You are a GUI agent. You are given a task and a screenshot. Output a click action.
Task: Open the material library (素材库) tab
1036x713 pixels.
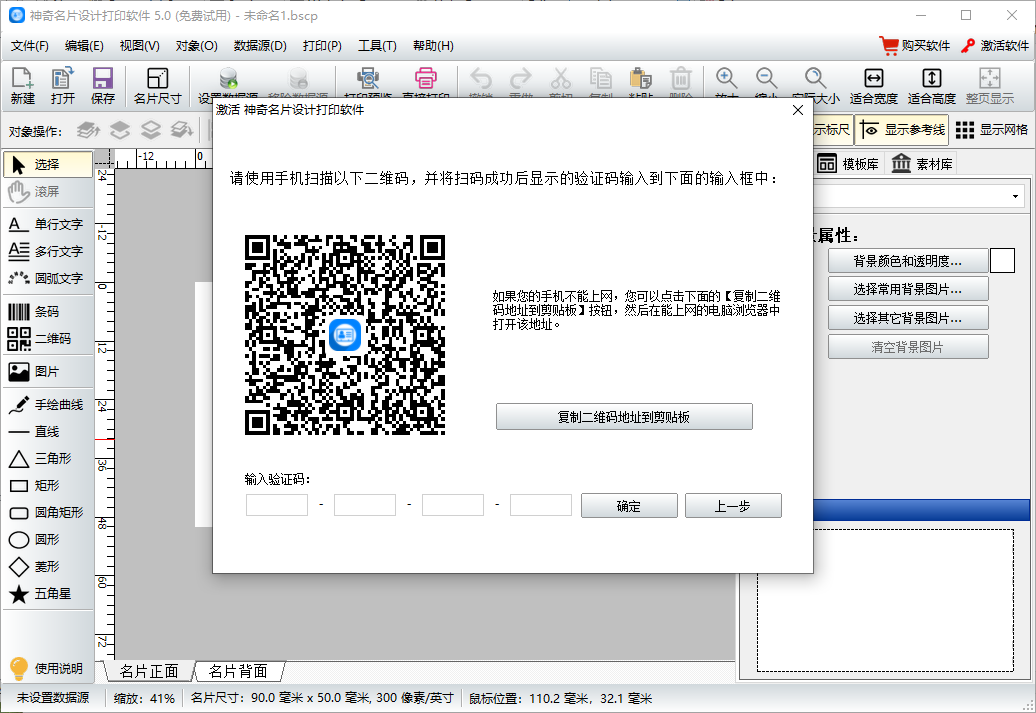[922, 164]
